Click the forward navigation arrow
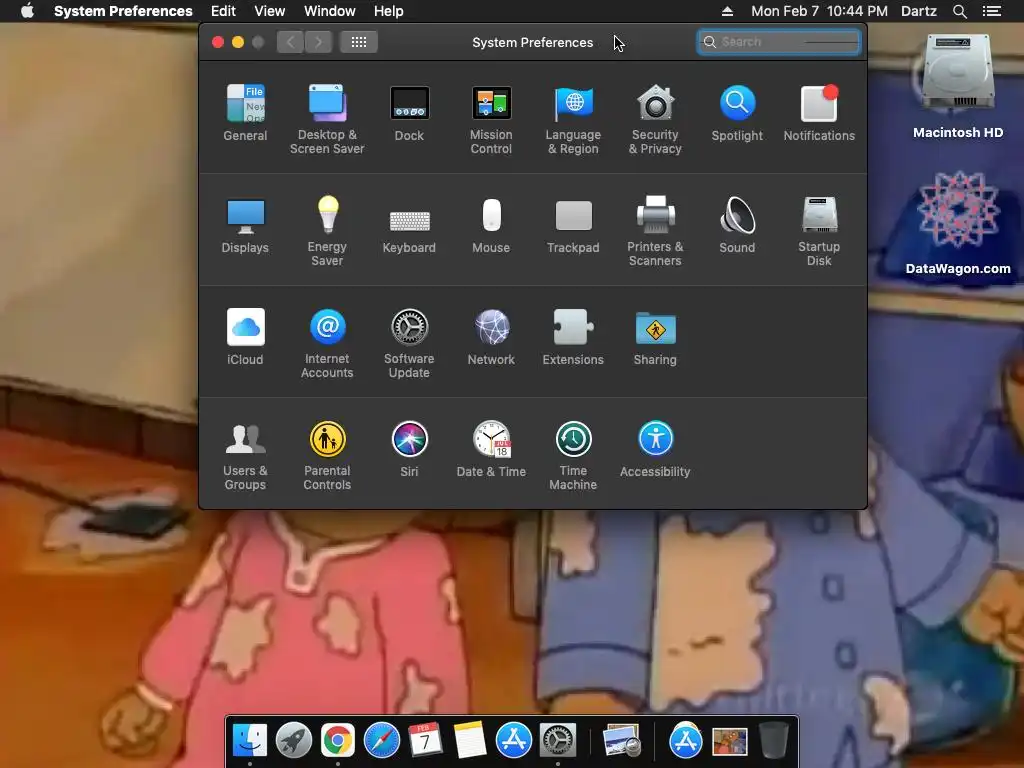Screen dimensions: 1024x768 (319, 42)
